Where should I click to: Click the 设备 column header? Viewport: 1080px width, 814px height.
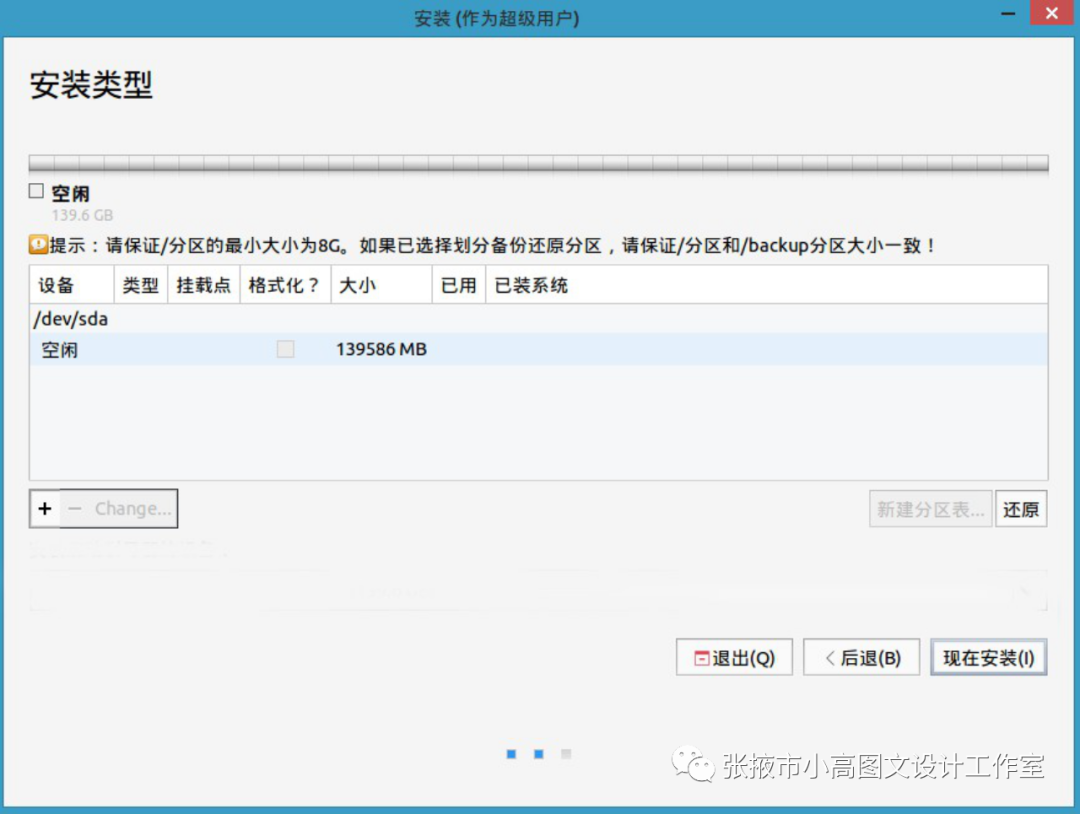[57, 285]
